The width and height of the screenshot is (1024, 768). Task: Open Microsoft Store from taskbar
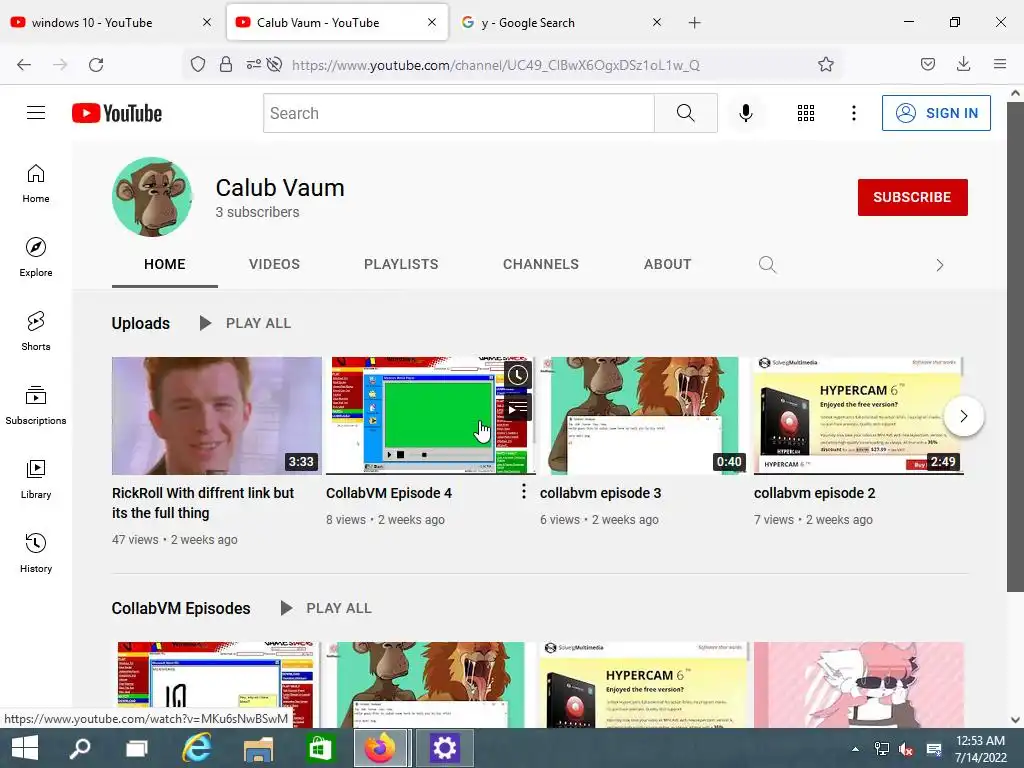[320, 748]
